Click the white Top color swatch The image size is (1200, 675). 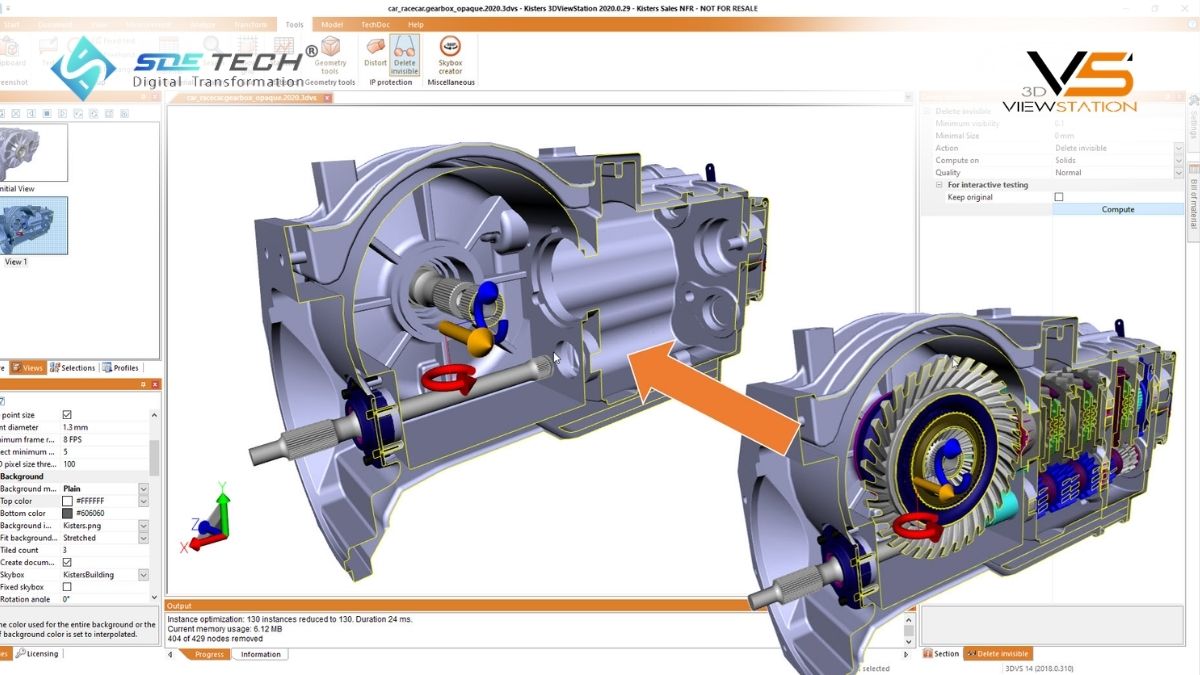click(x=67, y=501)
